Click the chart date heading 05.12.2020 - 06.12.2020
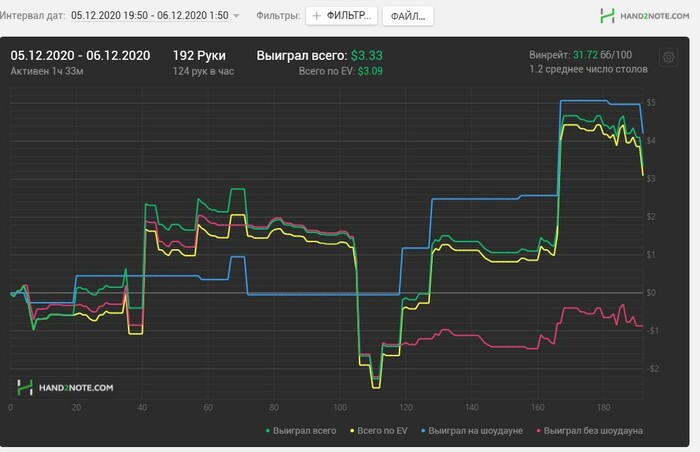This screenshot has height=452, width=700. click(80, 55)
